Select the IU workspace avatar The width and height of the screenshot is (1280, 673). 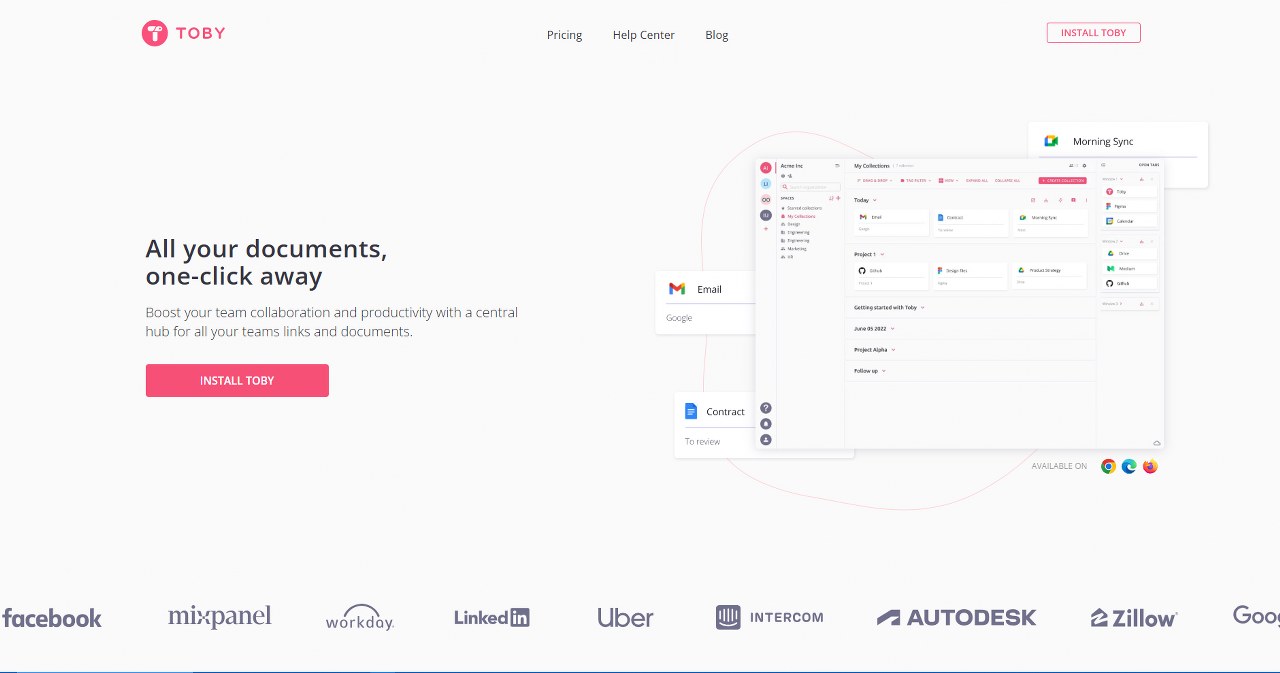(766, 215)
